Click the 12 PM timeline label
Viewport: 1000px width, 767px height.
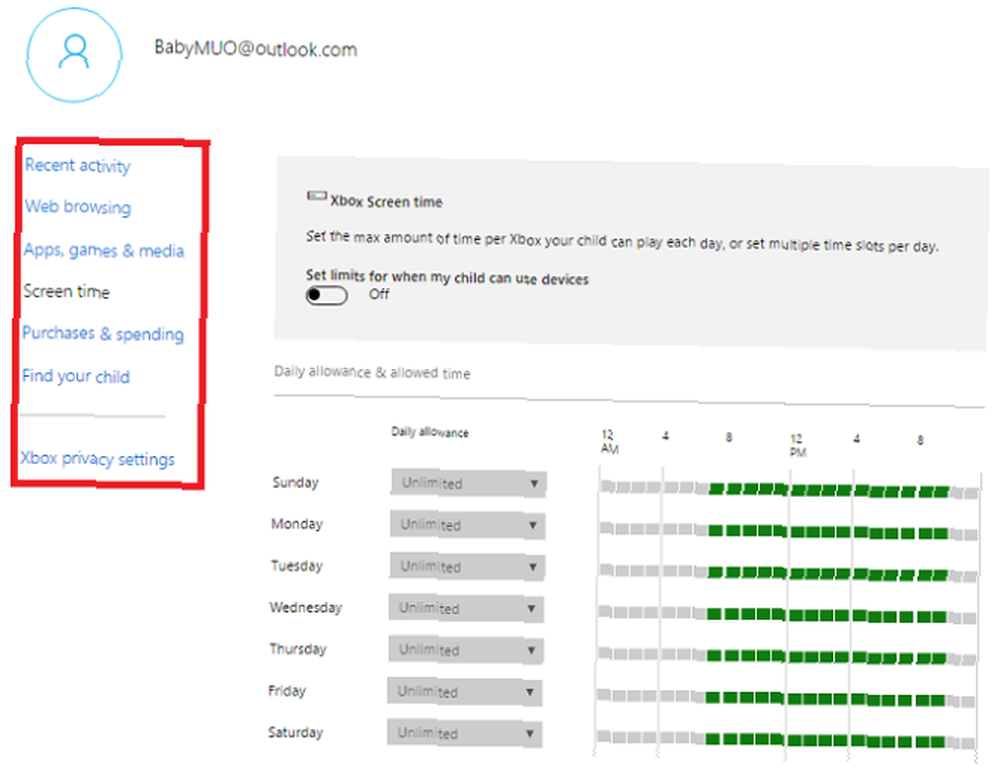[x=798, y=446]
